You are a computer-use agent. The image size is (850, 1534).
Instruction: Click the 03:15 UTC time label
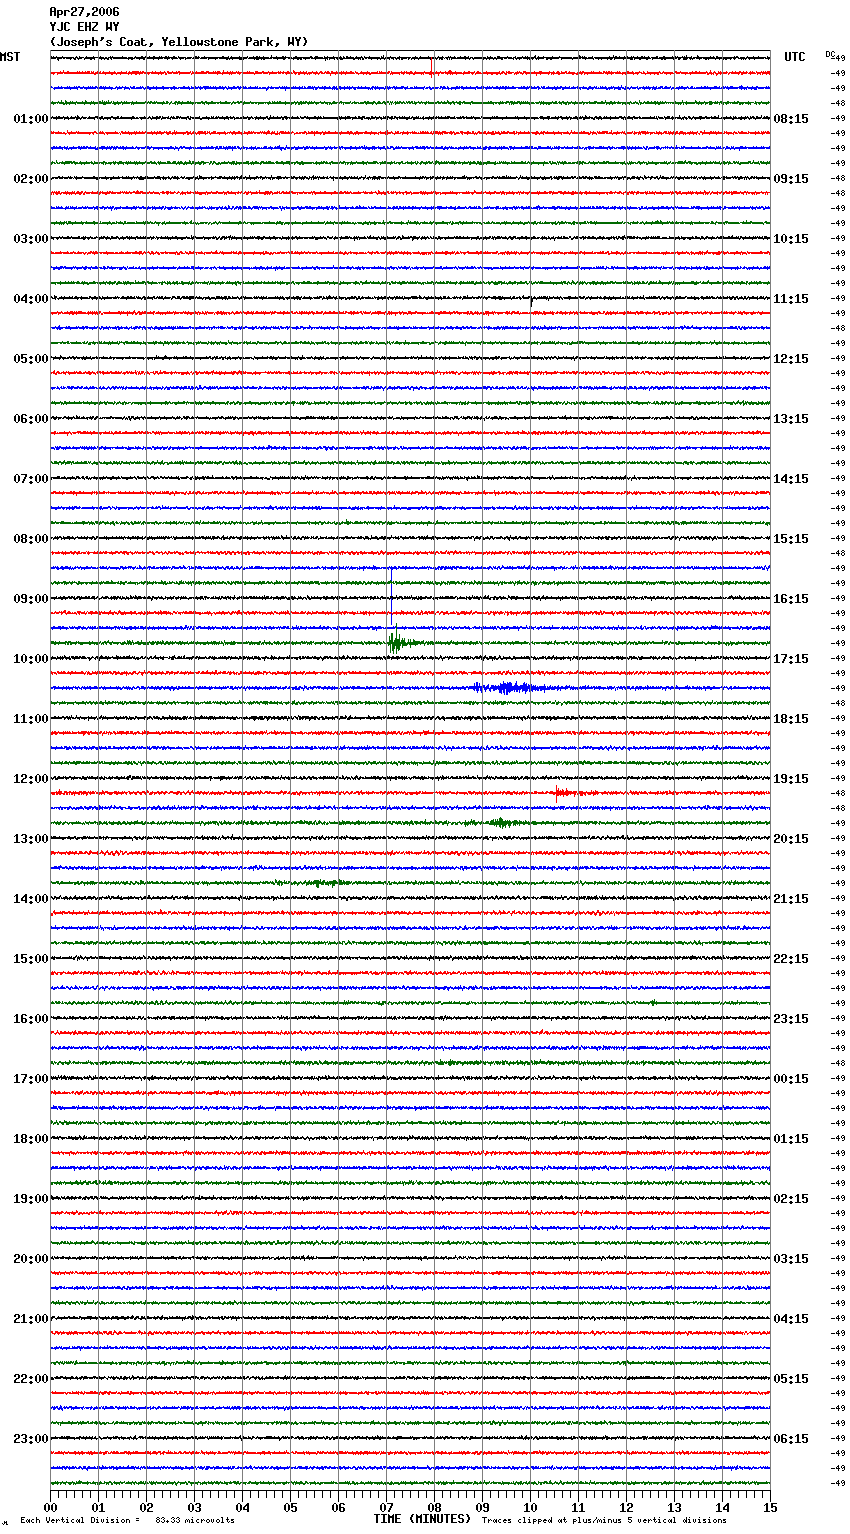pyautogui.click(x=791, y=1259)
